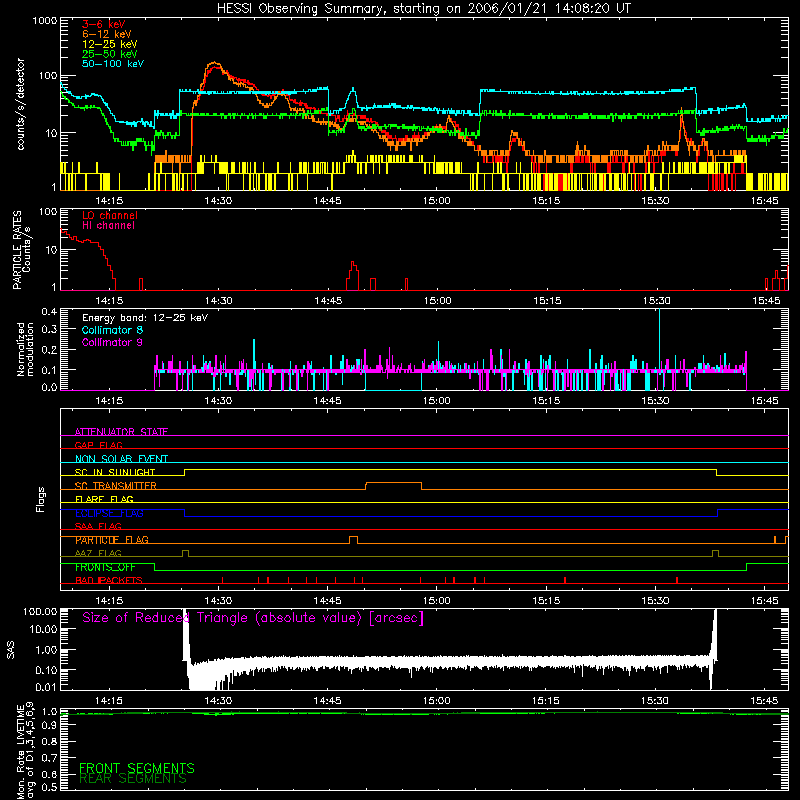Click the ECLIPSE FLAG label

109,513
